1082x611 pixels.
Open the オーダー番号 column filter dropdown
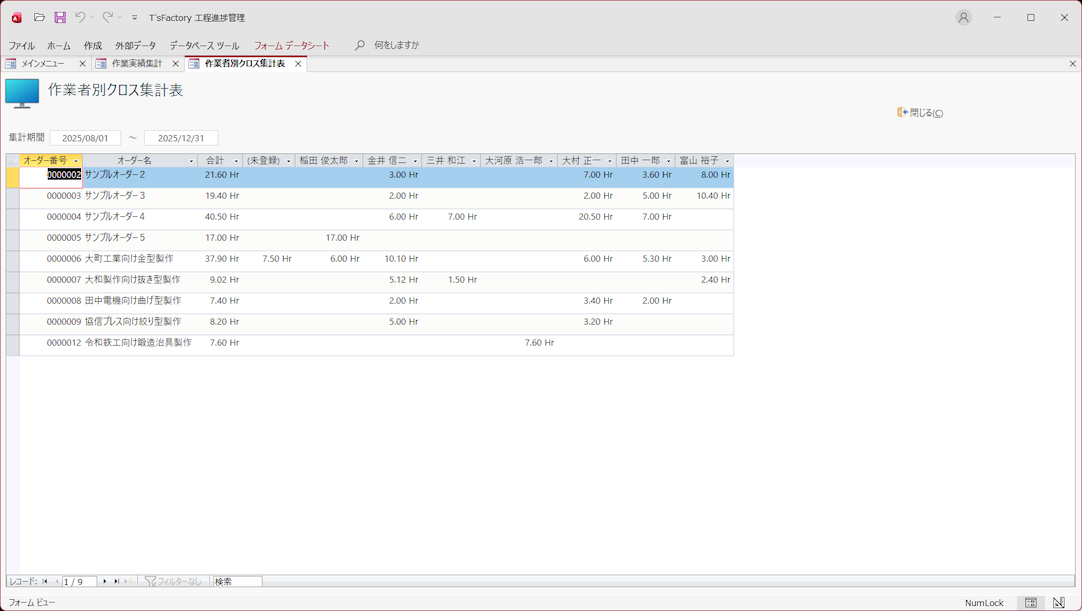pos(76,161)
